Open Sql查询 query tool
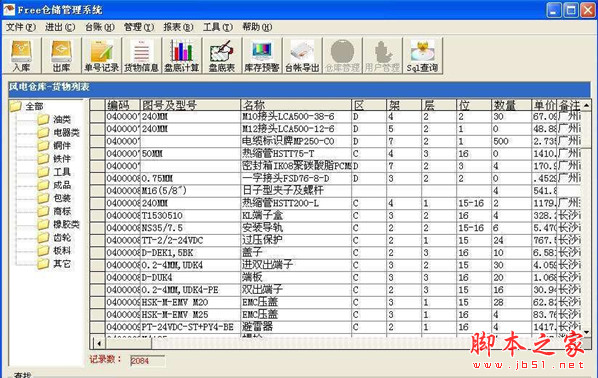Image resolution: width=598 pixels, height=378 pixels. pos(422,56)
